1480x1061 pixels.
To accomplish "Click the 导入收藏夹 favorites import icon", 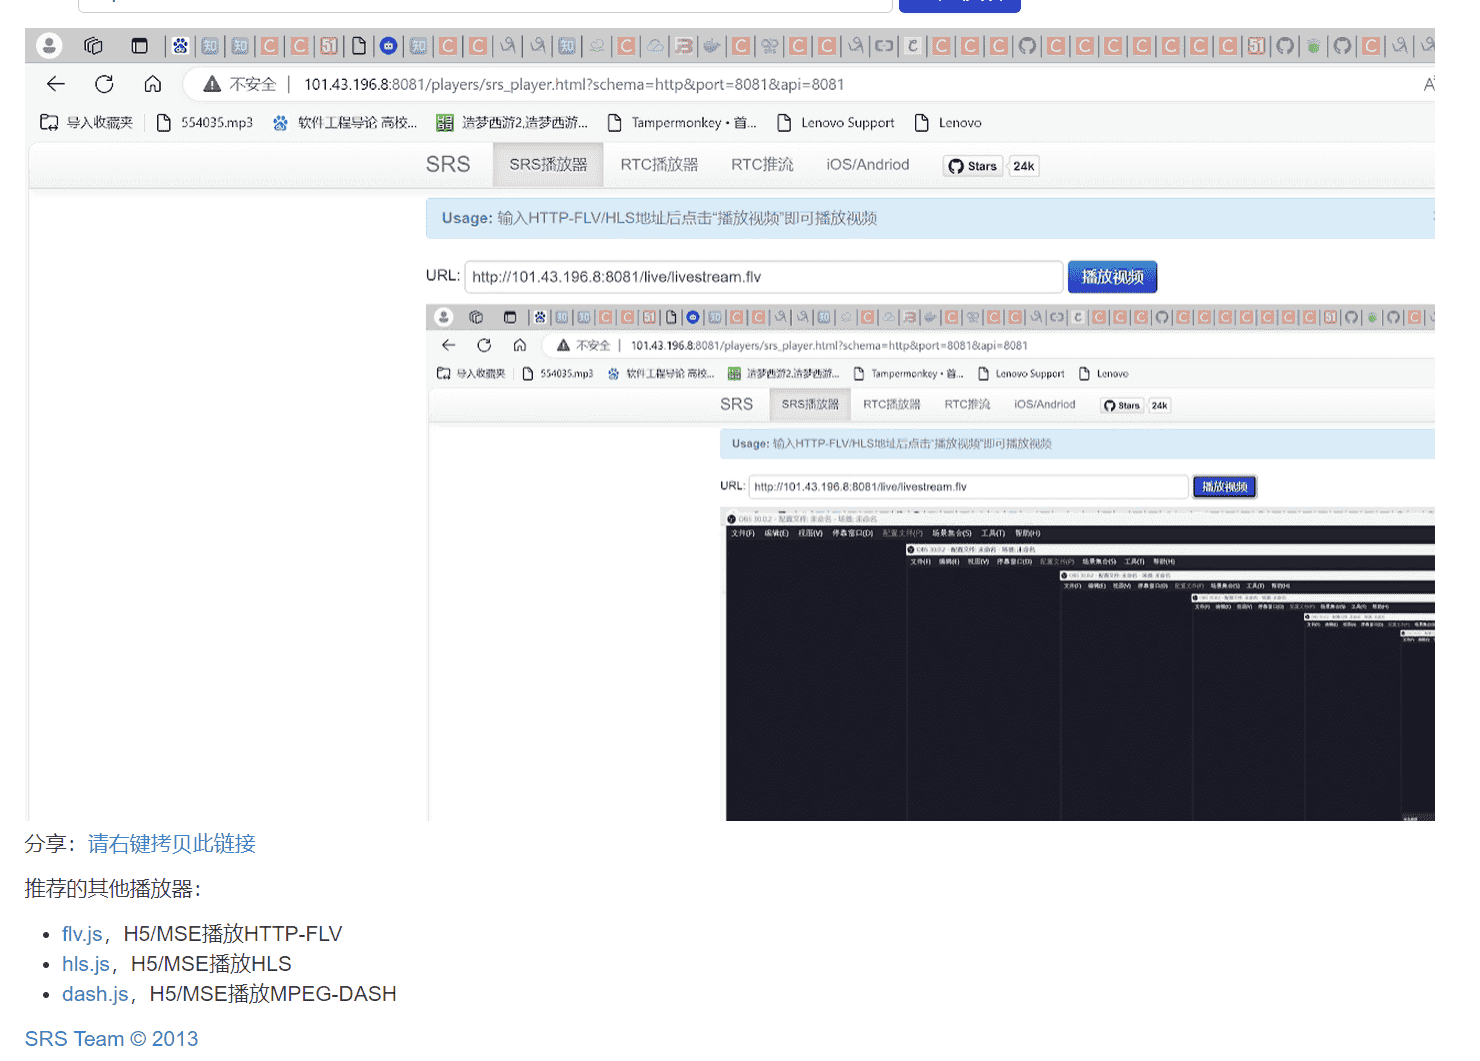I will 48,122.
